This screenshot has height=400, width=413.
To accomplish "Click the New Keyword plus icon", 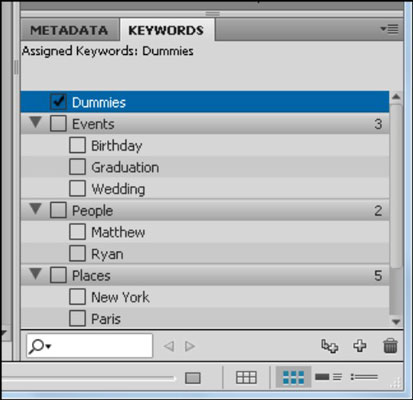I will (360, 346).
